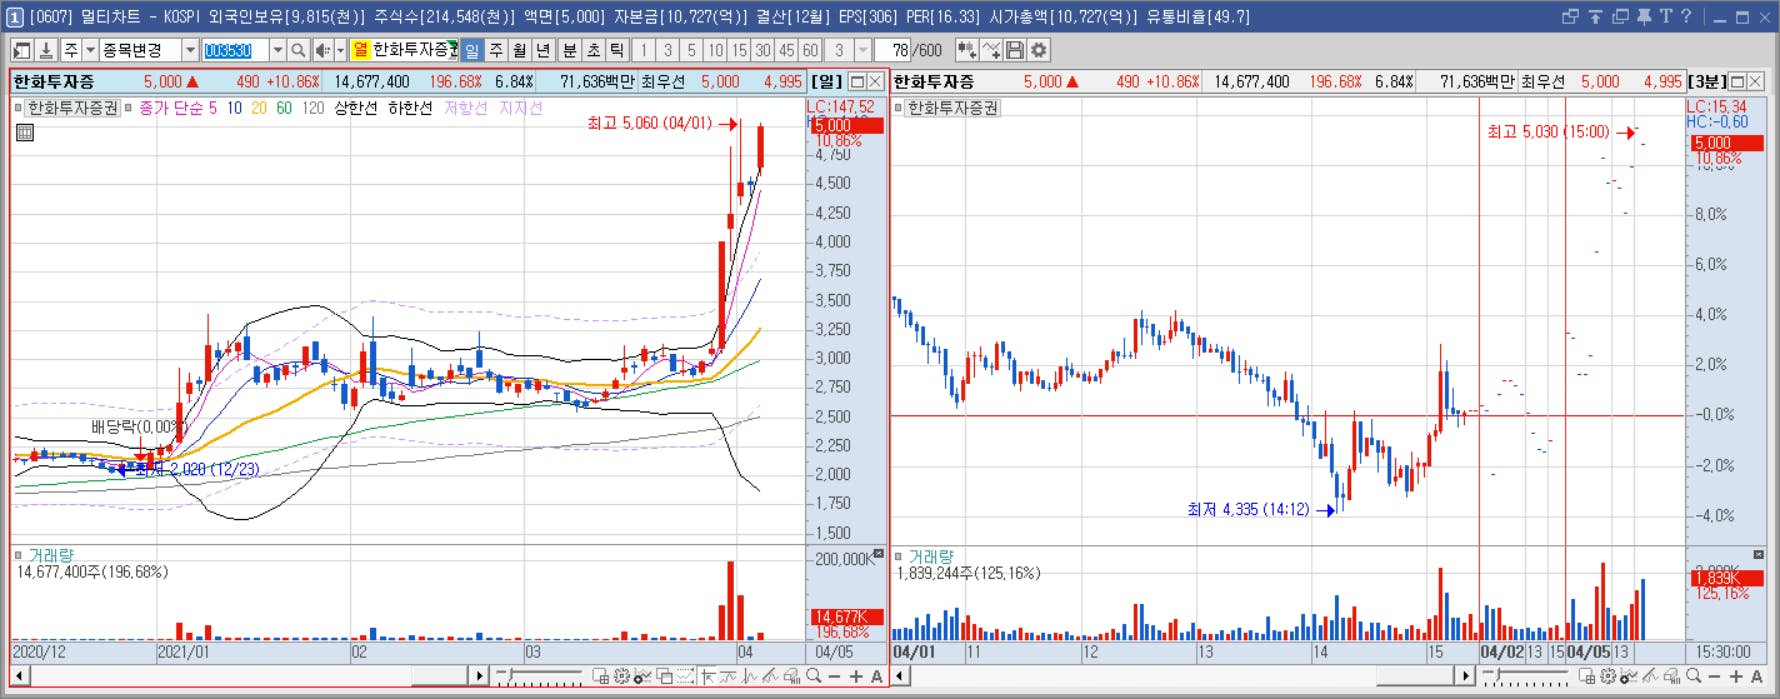Viewport: 1780px width, 699px height.
Task: Toggle the 거래량 volume indicator box on right chart
Action: [x=898, y=556]
